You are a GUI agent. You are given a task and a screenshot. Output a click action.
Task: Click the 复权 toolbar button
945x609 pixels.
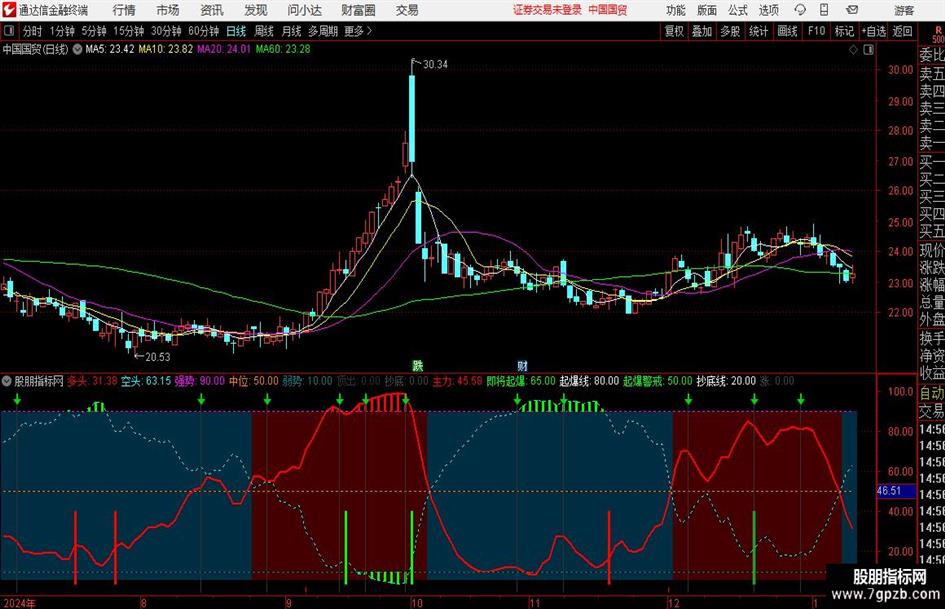[674, 31]
